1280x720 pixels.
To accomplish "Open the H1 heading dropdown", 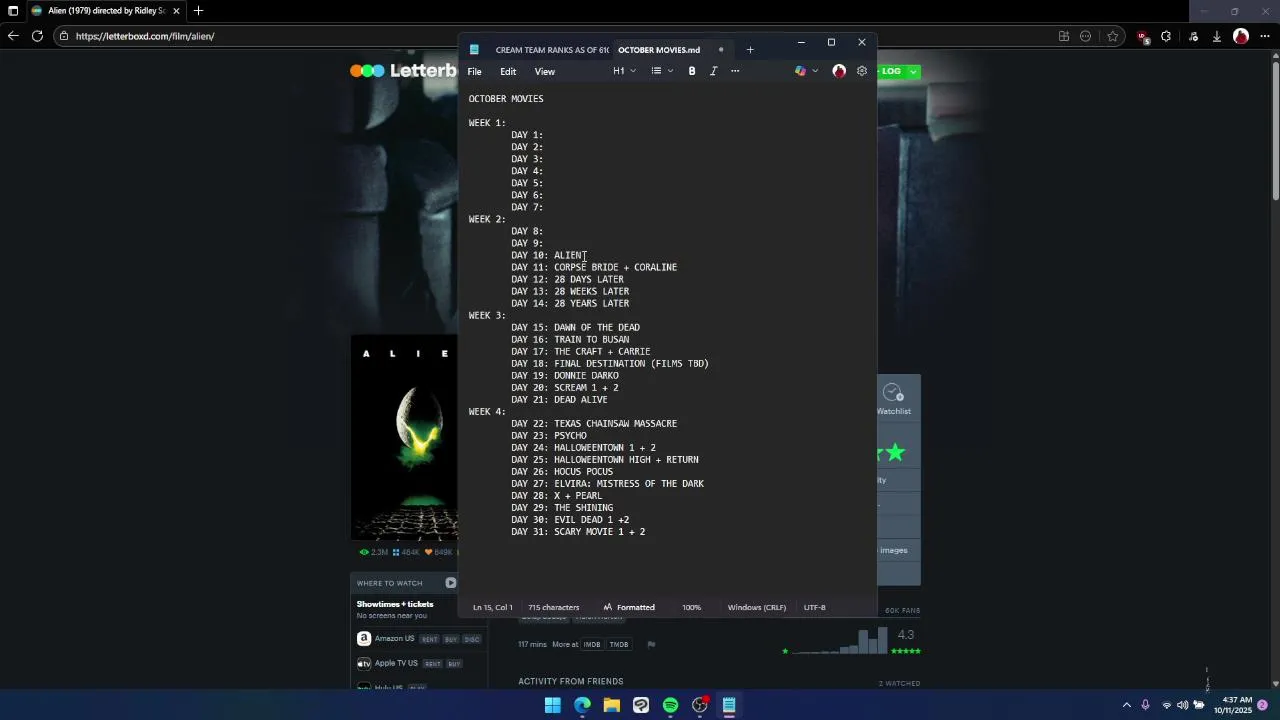I will [x=624, y=71].
